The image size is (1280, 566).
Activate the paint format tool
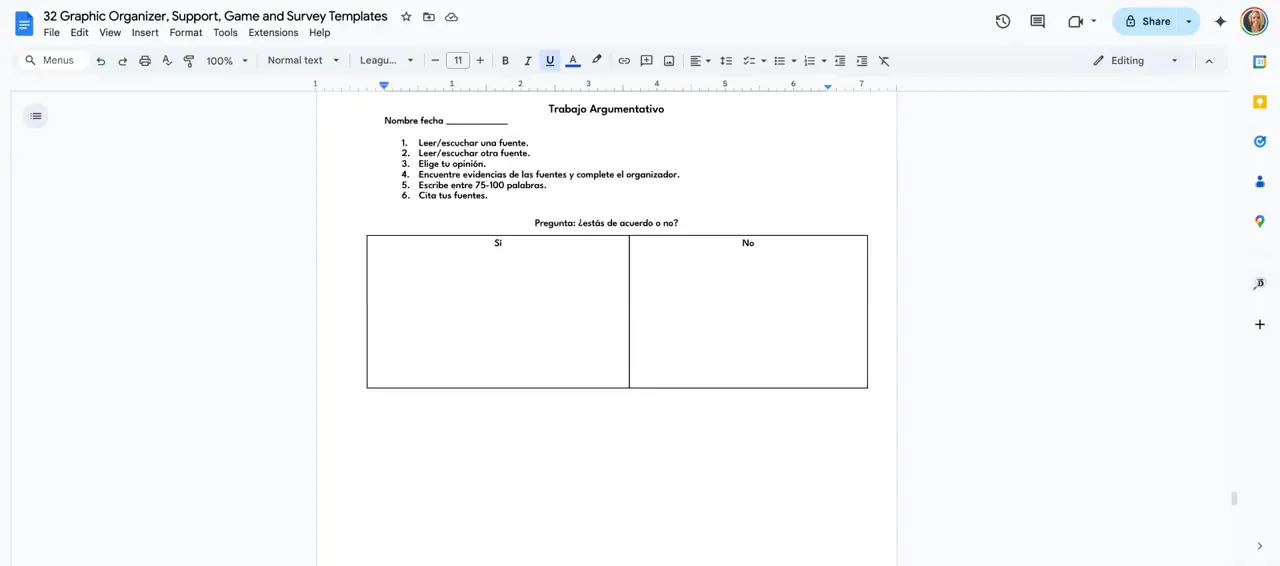click(189, 61)
